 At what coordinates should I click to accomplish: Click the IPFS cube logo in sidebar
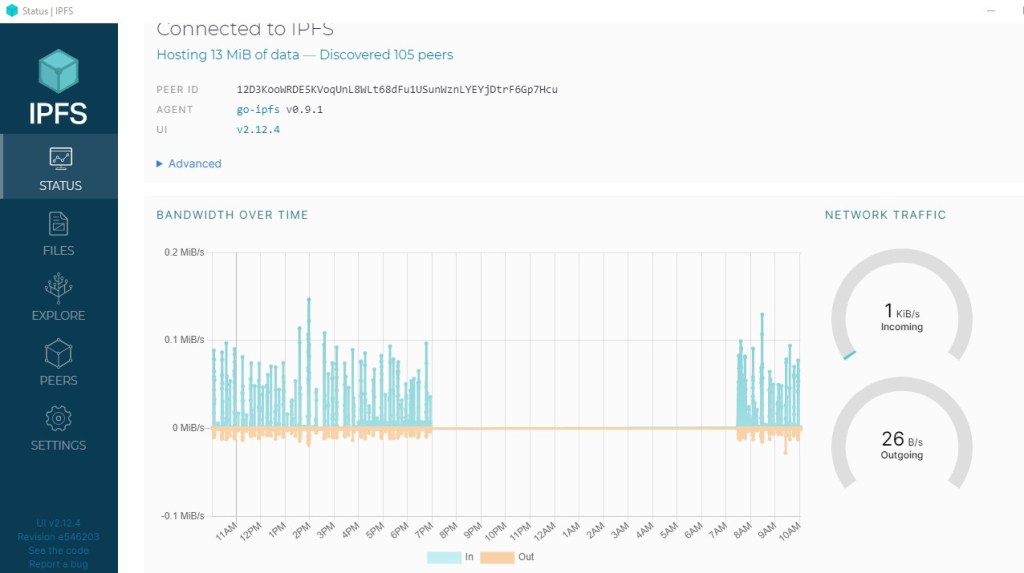pos(58,72)
